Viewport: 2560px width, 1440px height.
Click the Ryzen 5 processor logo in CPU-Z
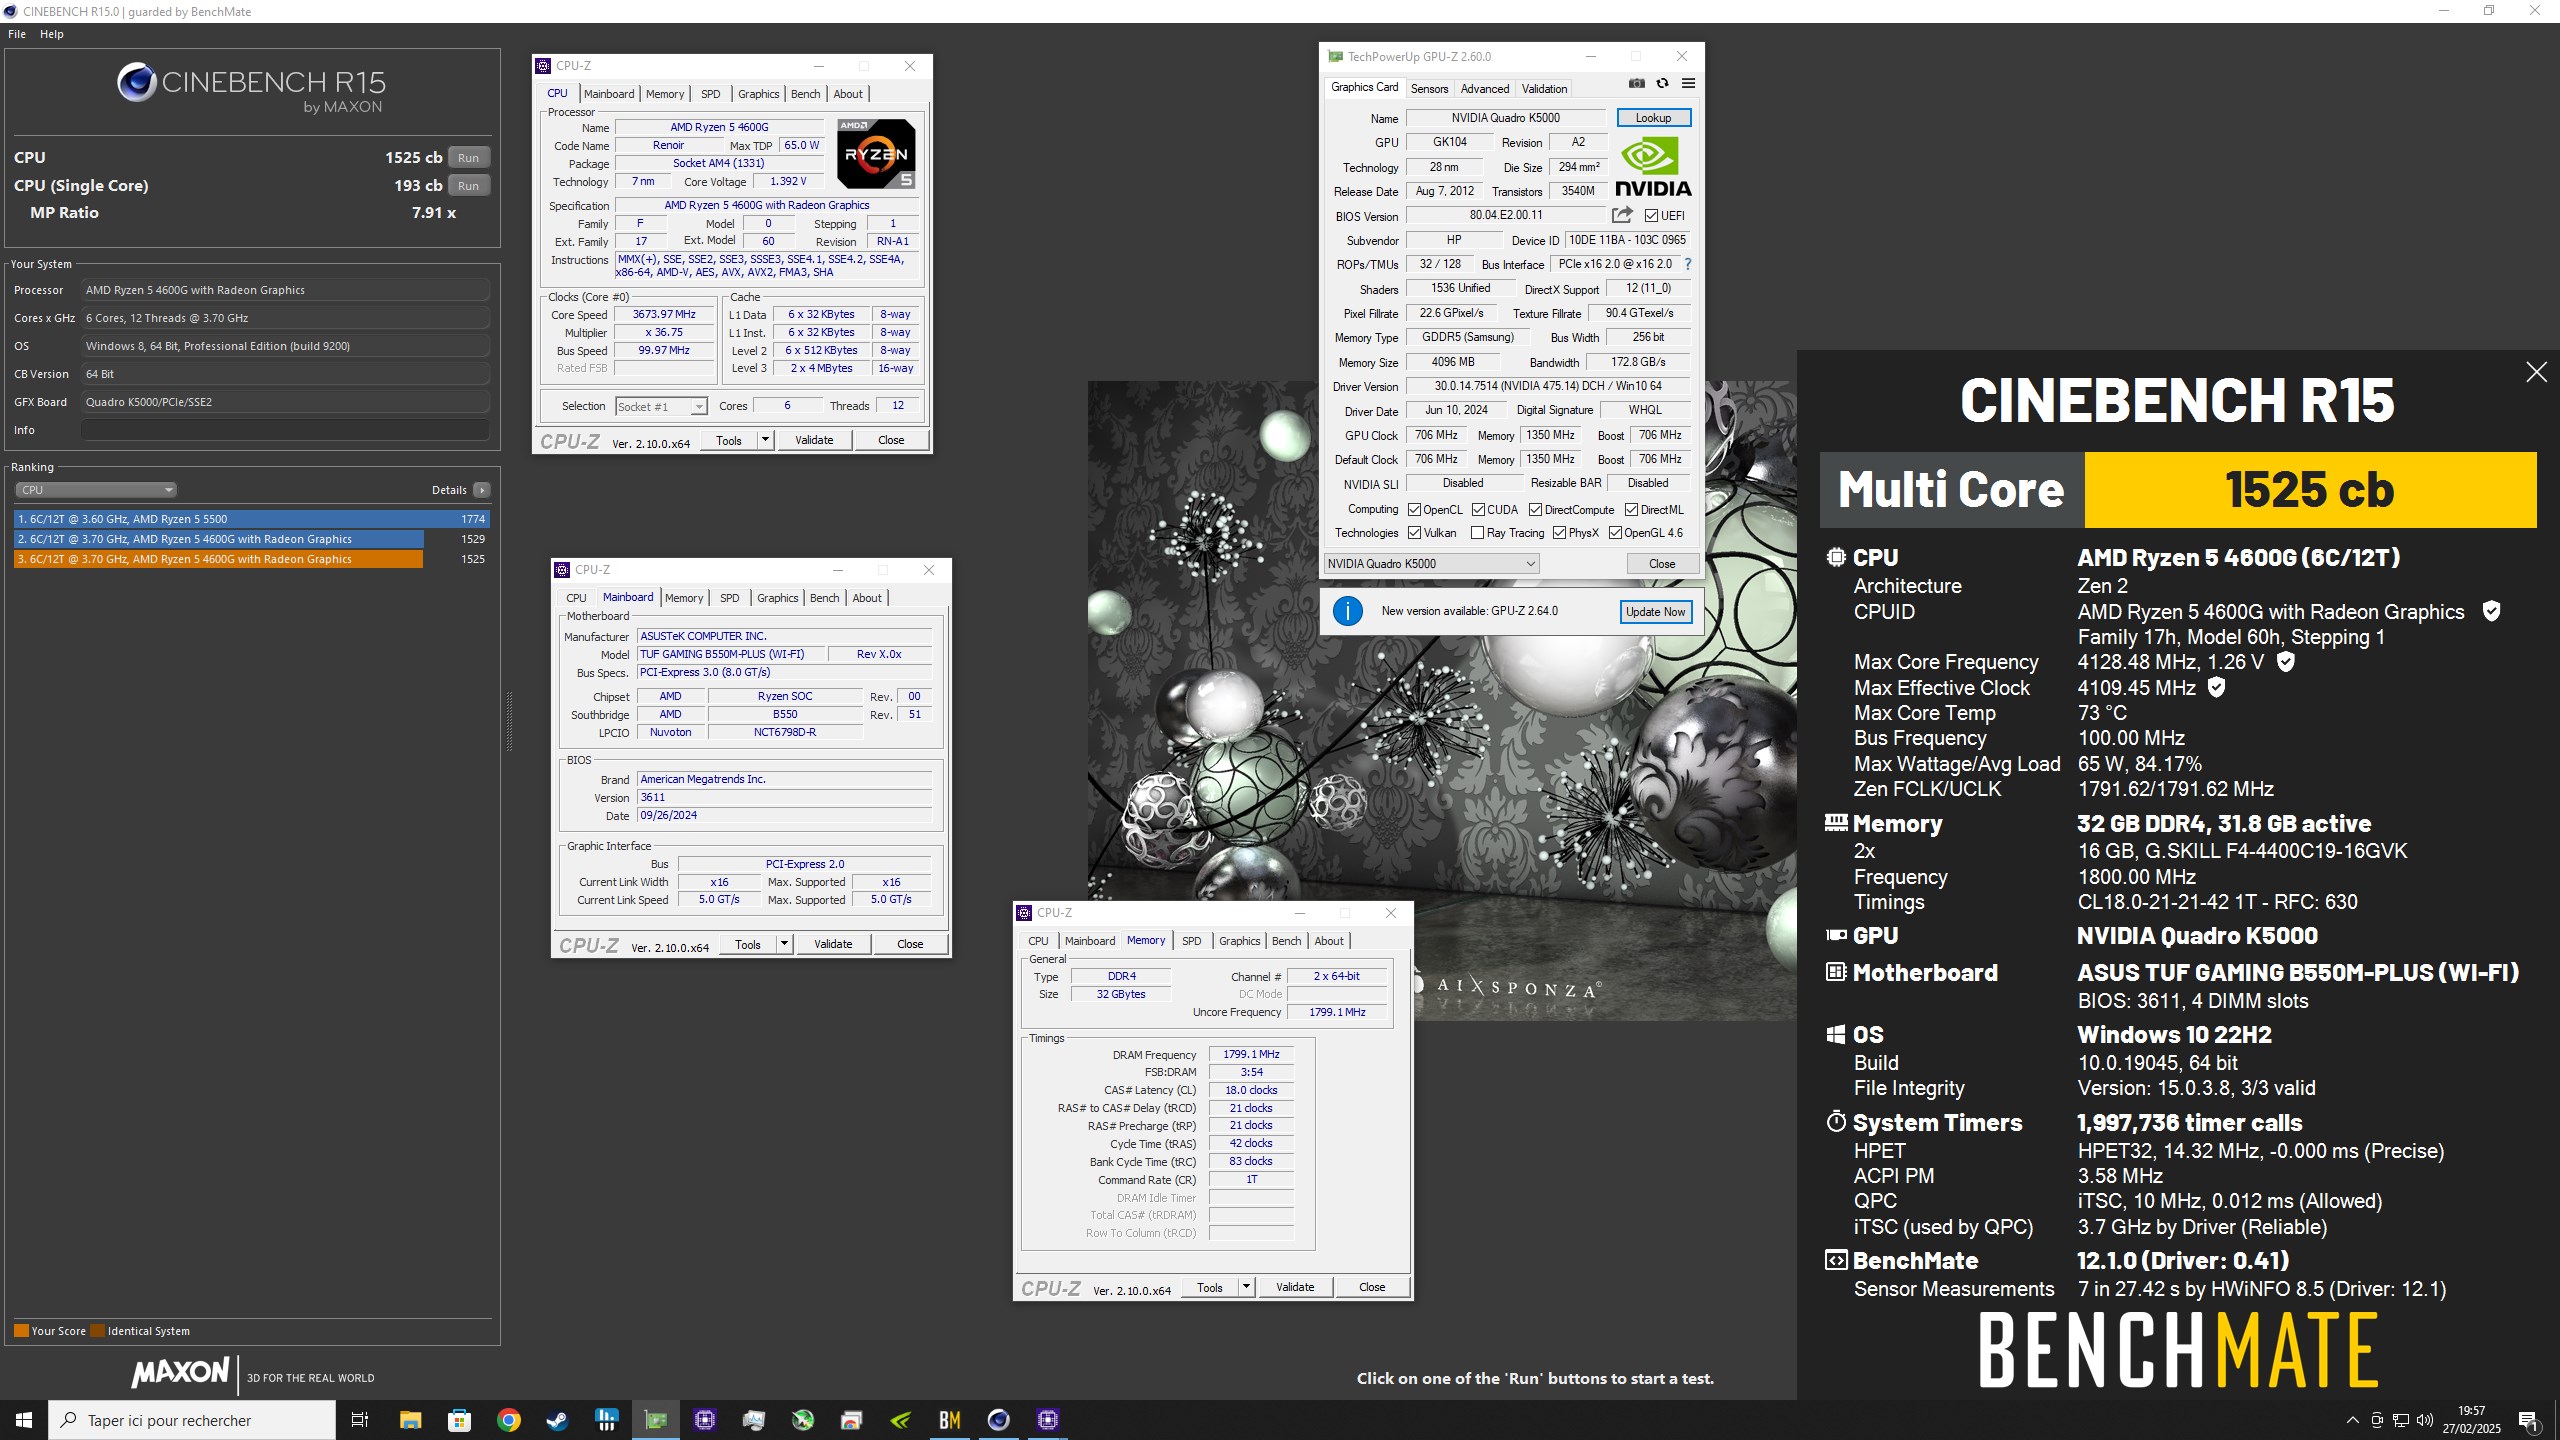[876, 153]
